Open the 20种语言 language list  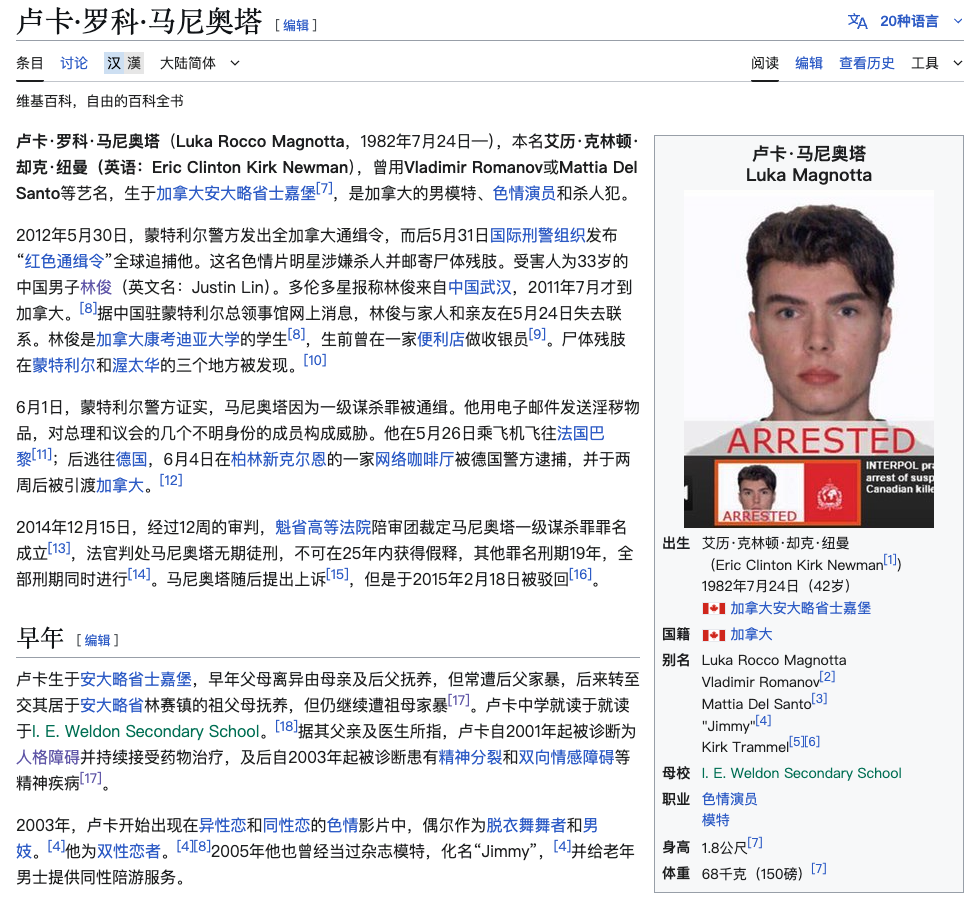(908, 21)
